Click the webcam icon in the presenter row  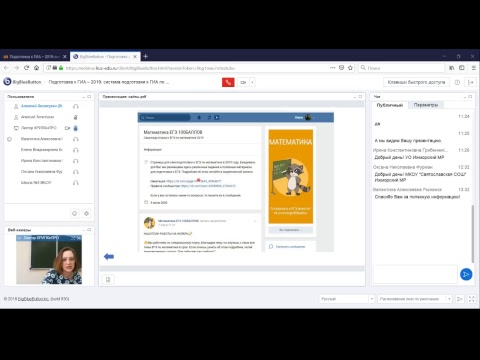click(x=67, y=128)
